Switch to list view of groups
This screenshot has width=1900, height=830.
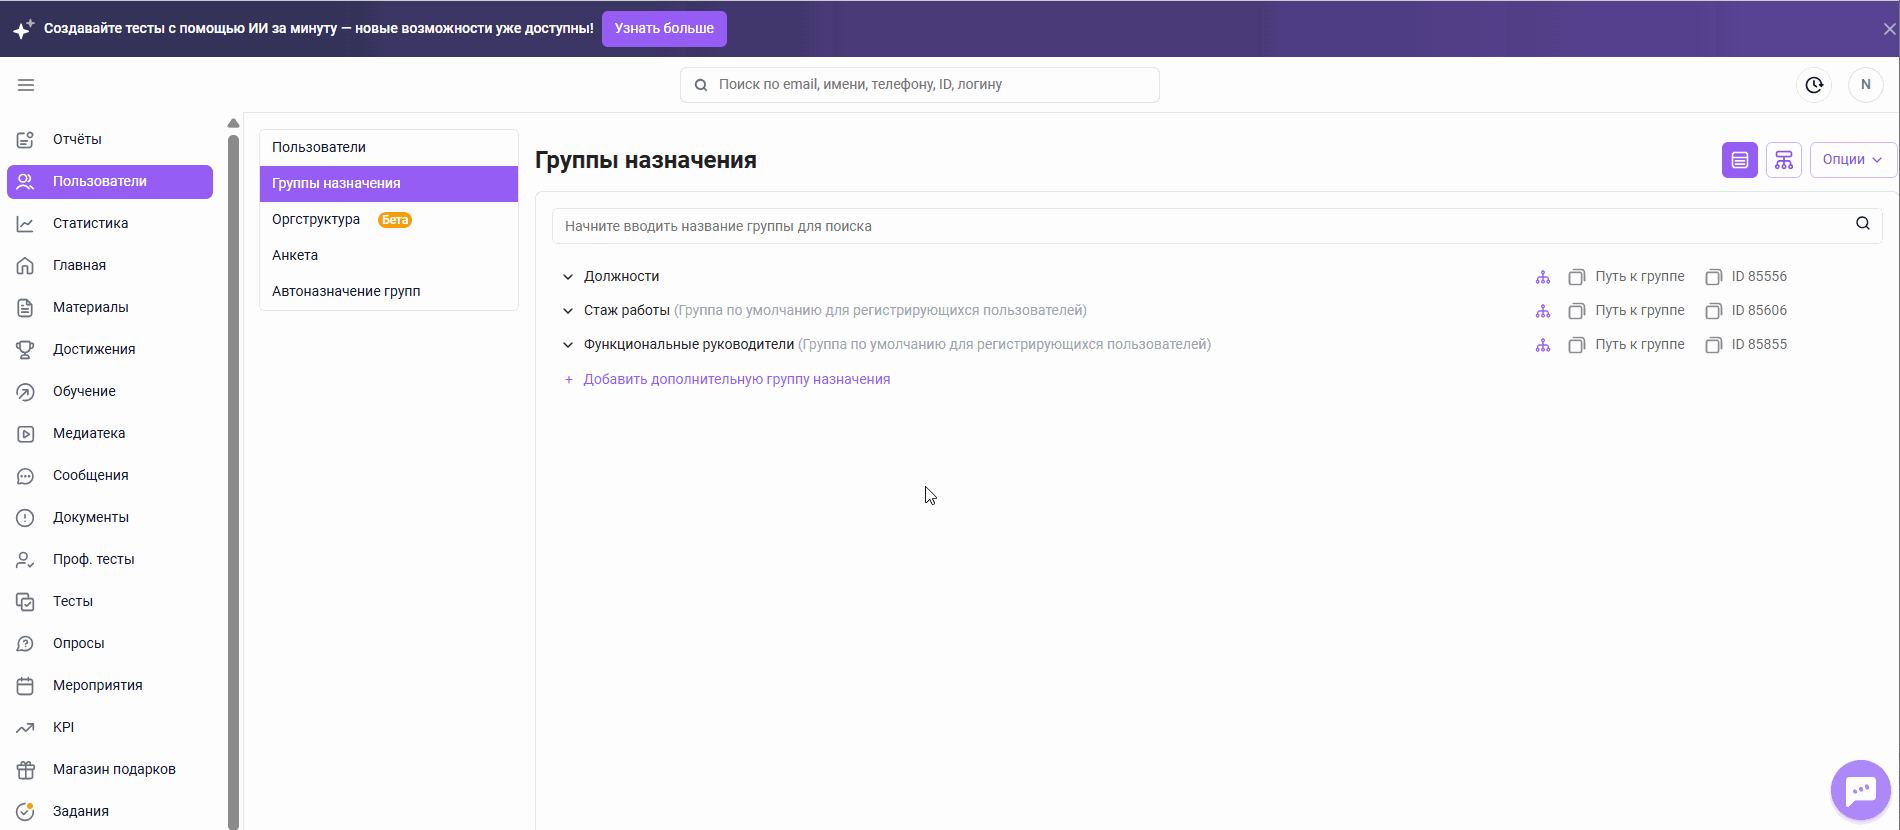[1740, 160]
